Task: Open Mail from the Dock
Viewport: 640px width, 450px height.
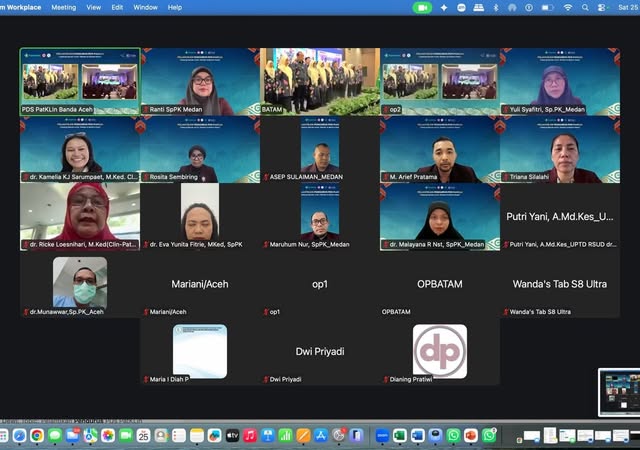Action: (x=73, y=436)
